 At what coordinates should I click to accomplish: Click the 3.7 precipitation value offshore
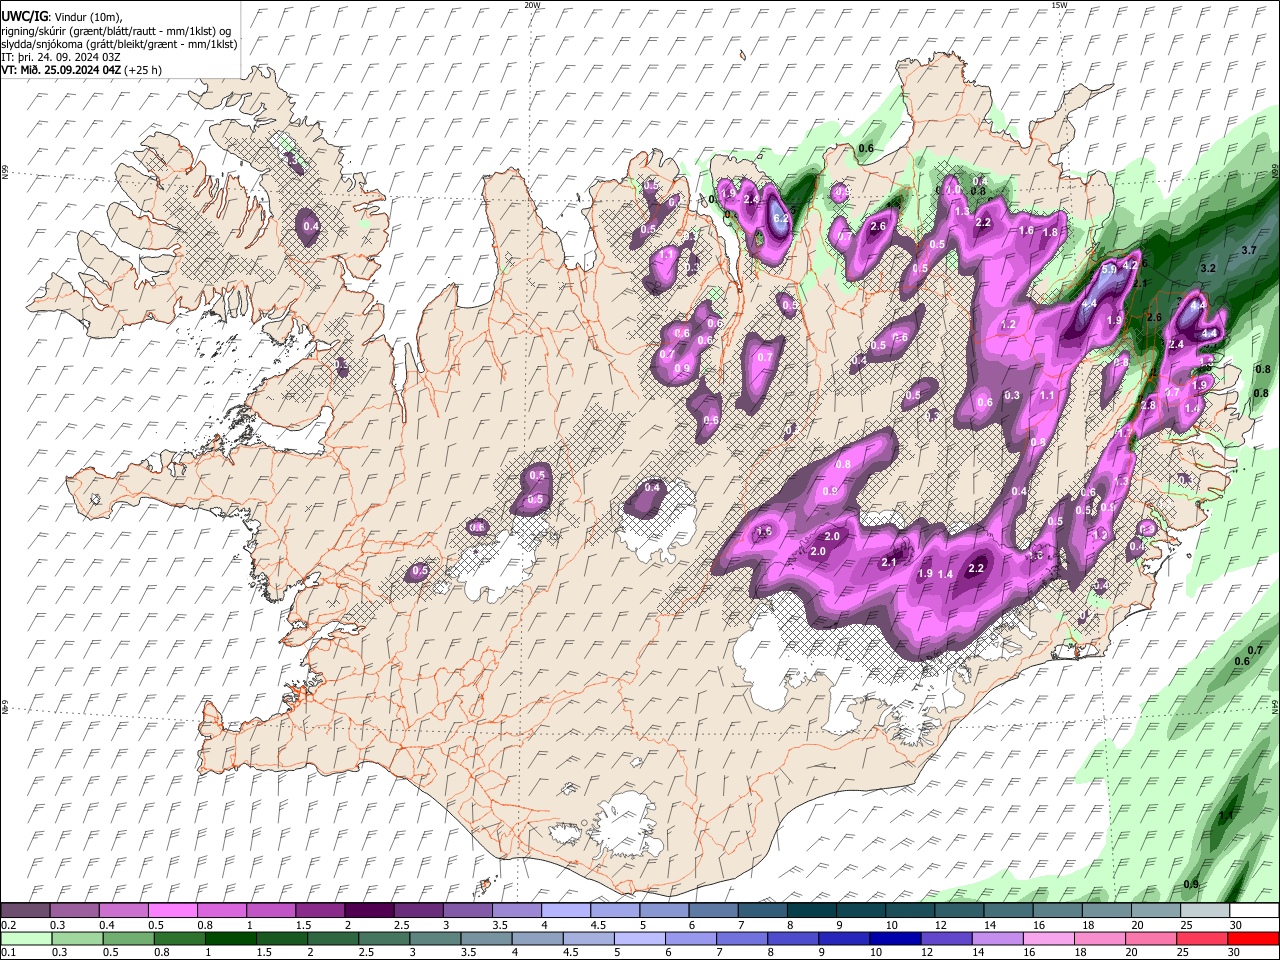1248,250
